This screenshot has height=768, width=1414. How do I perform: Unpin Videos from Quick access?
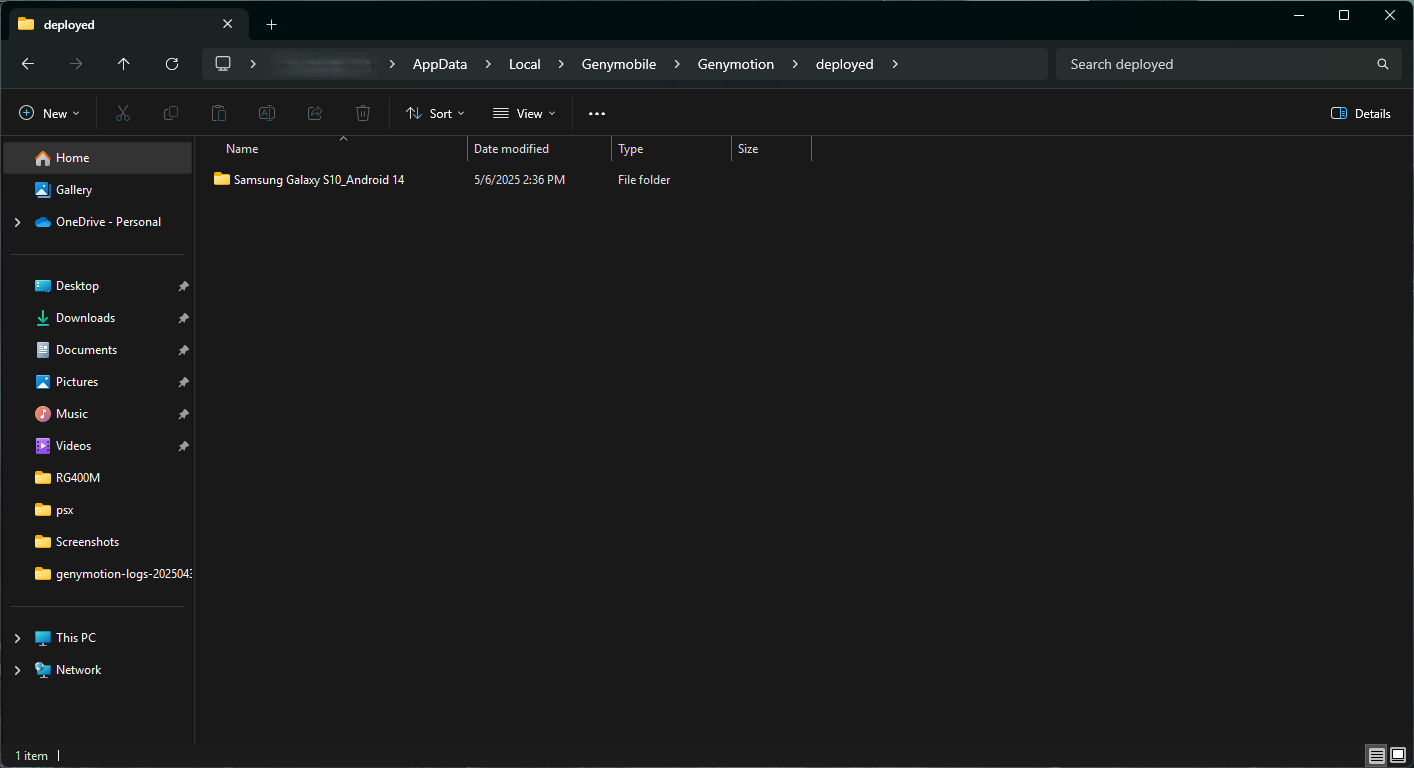183,446
